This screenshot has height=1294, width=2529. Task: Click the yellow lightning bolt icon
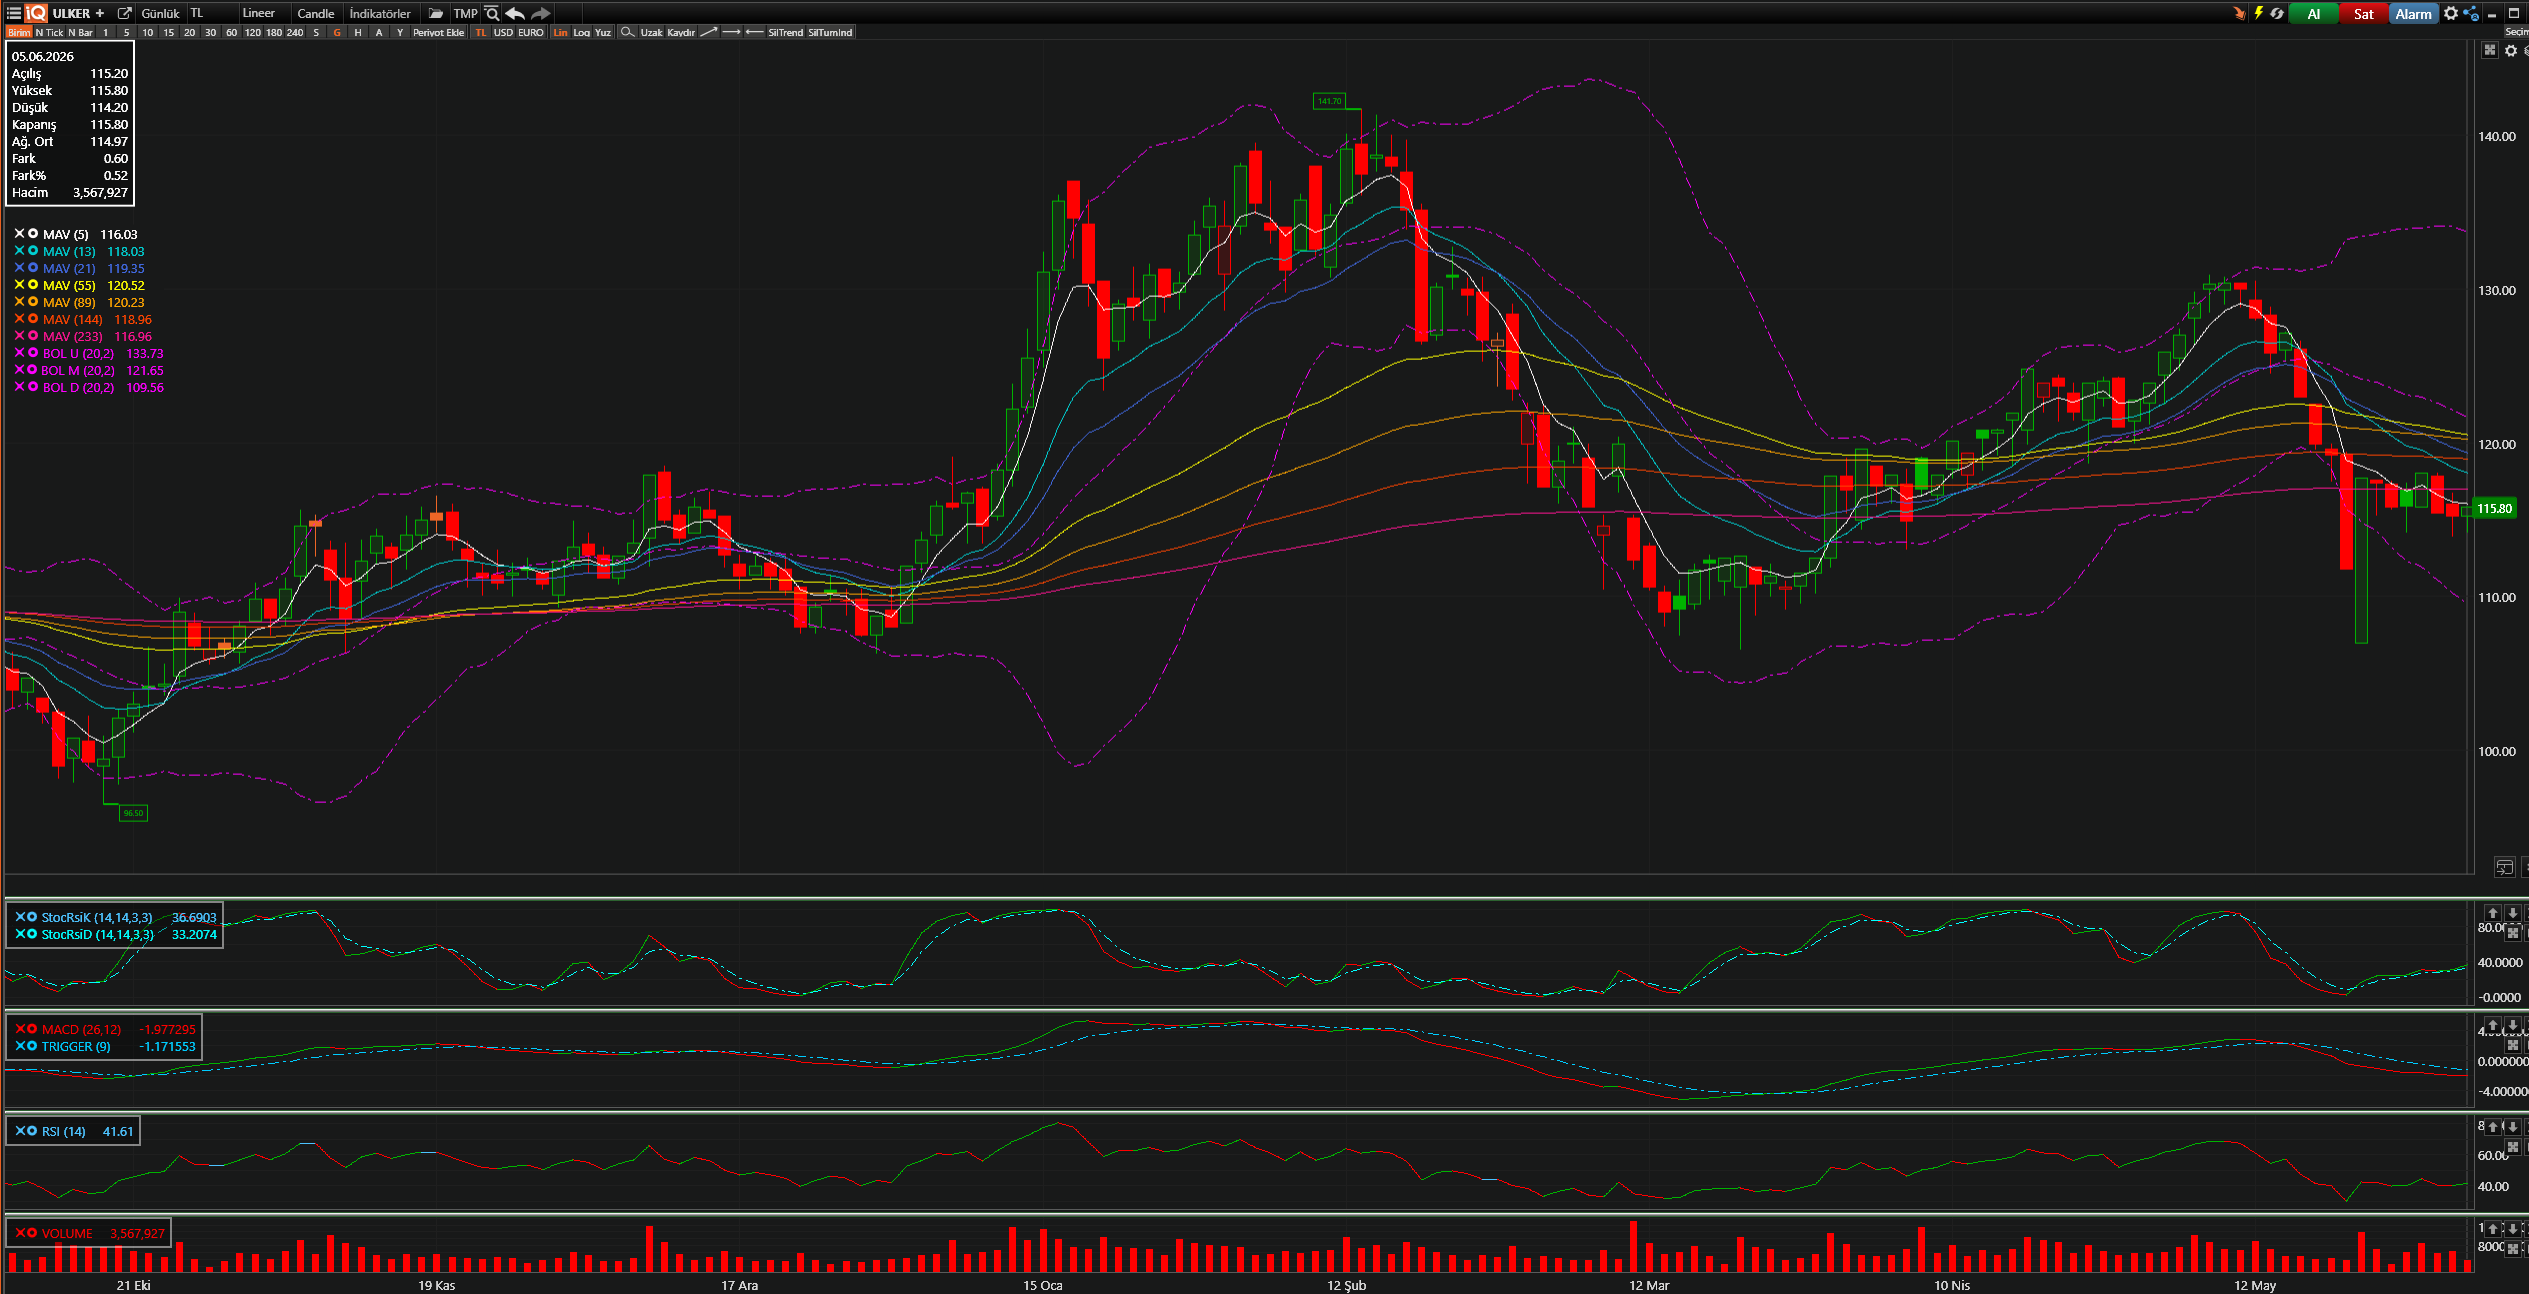[2258, 13]
